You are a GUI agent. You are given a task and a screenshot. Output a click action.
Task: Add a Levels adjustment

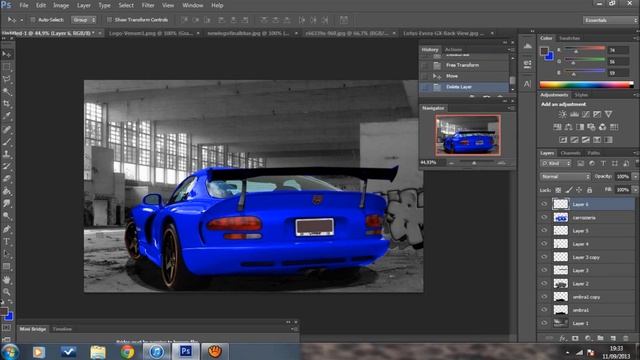coord(574,115)
